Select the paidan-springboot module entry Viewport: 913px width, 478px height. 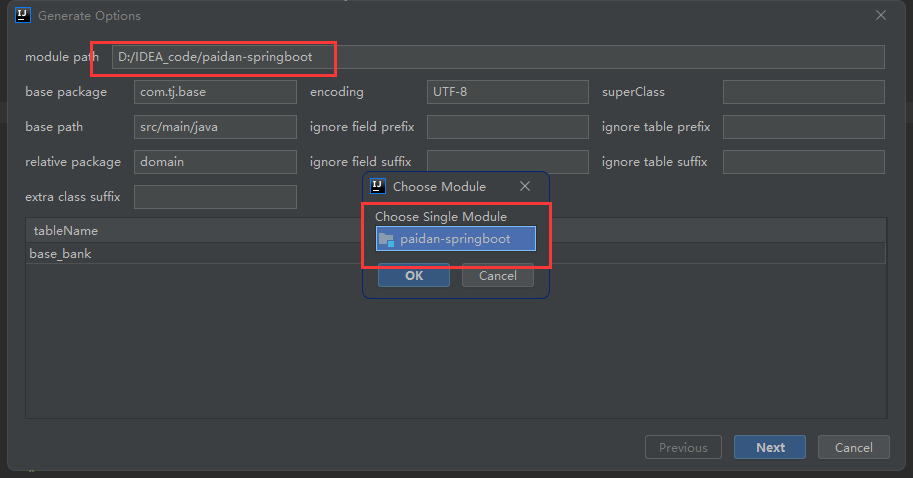pyautogui.click(x=455, y=239)
